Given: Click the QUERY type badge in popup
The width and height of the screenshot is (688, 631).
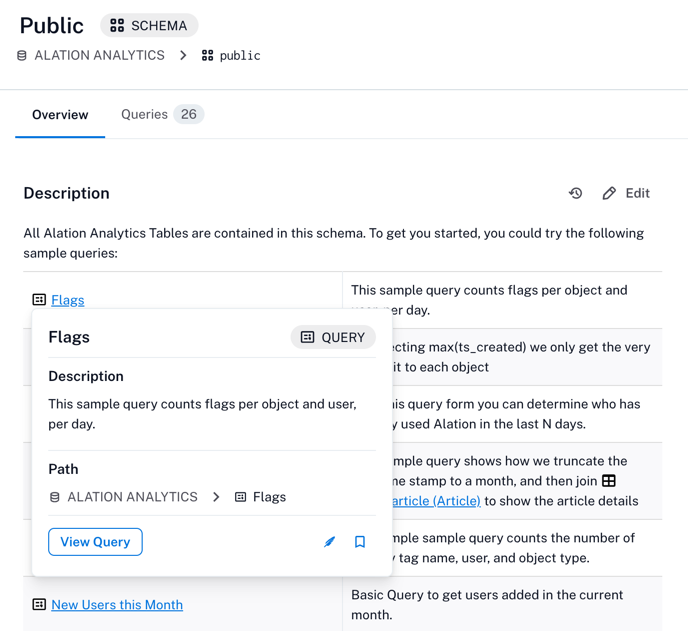Looking at the screenshot, I should 333,337.
